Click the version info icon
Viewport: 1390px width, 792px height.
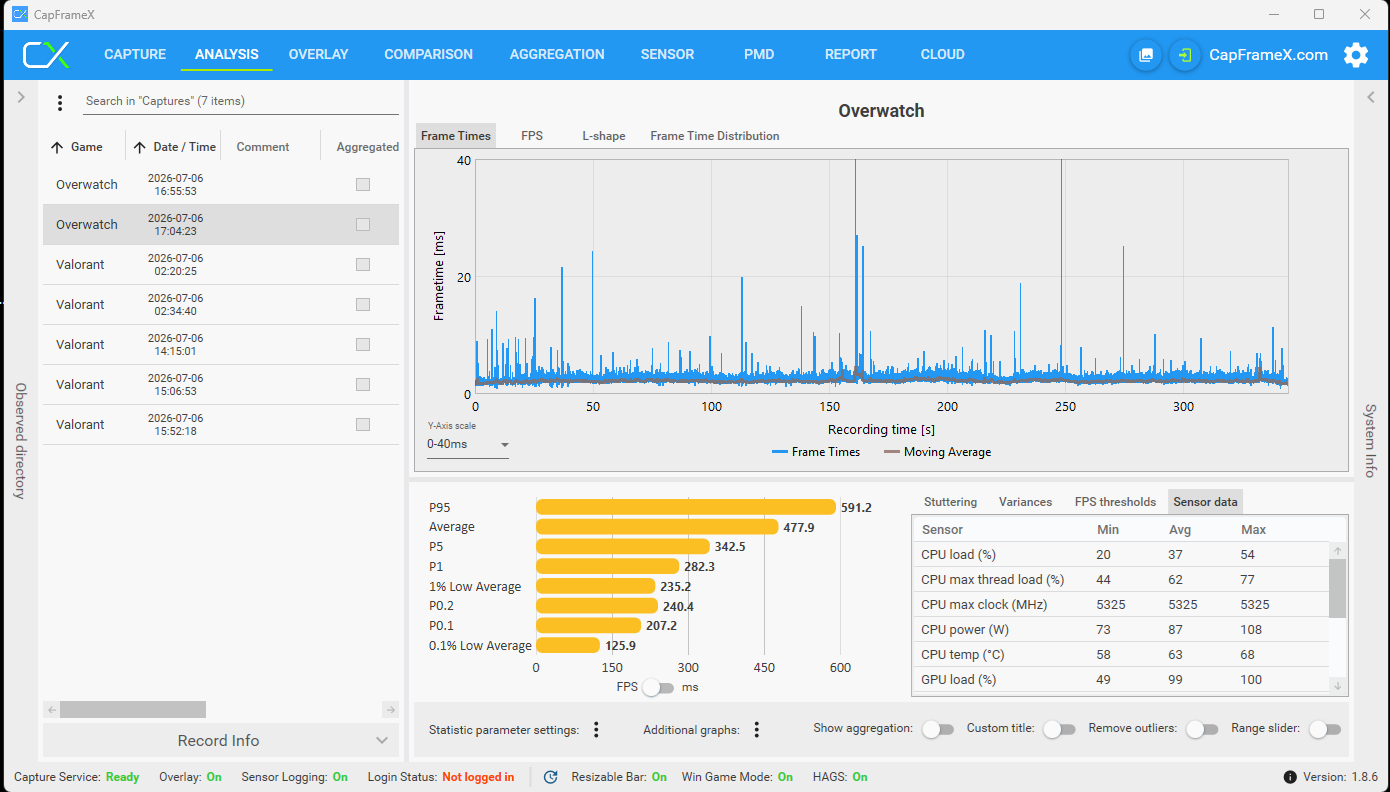click(1290, 777)
